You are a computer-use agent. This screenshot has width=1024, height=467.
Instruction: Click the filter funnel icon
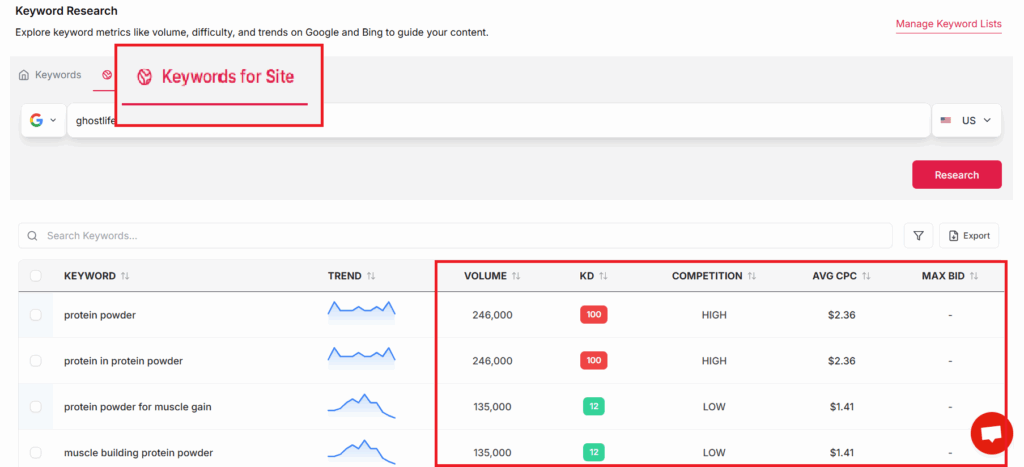point(918,235)
